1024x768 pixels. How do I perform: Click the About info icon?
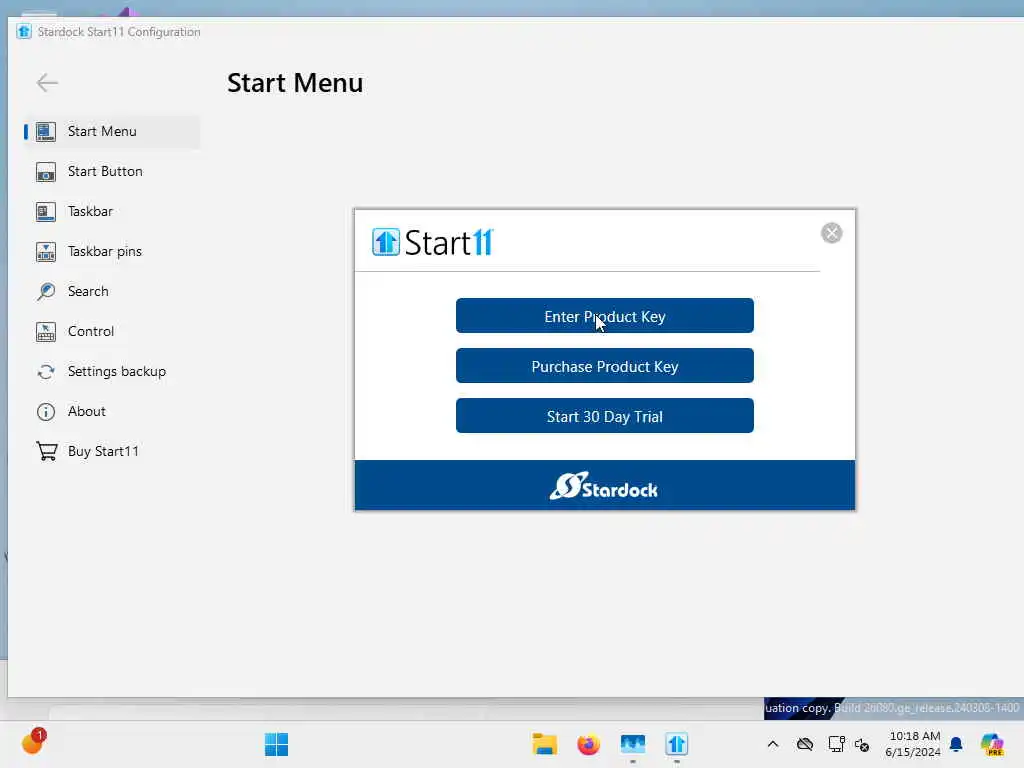pos(46,411)
